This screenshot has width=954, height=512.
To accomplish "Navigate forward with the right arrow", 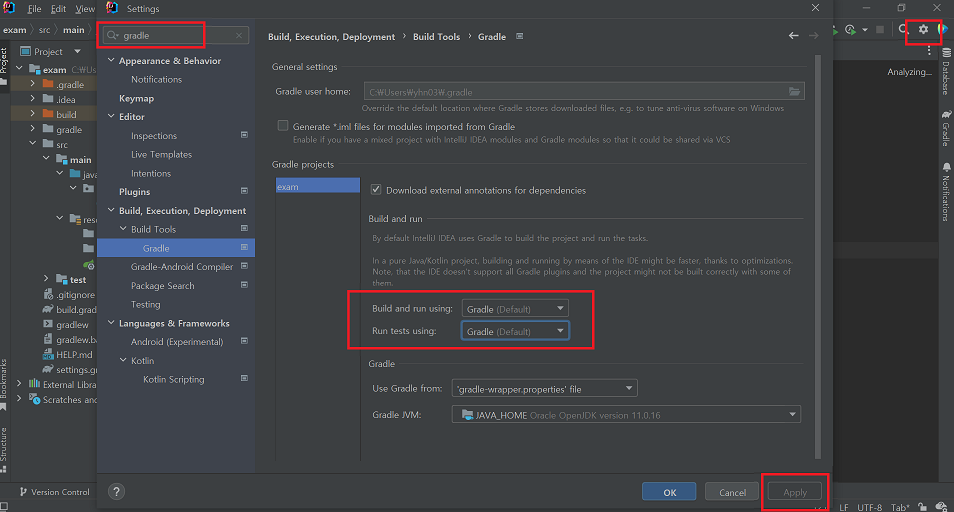I will click(813, 36).
